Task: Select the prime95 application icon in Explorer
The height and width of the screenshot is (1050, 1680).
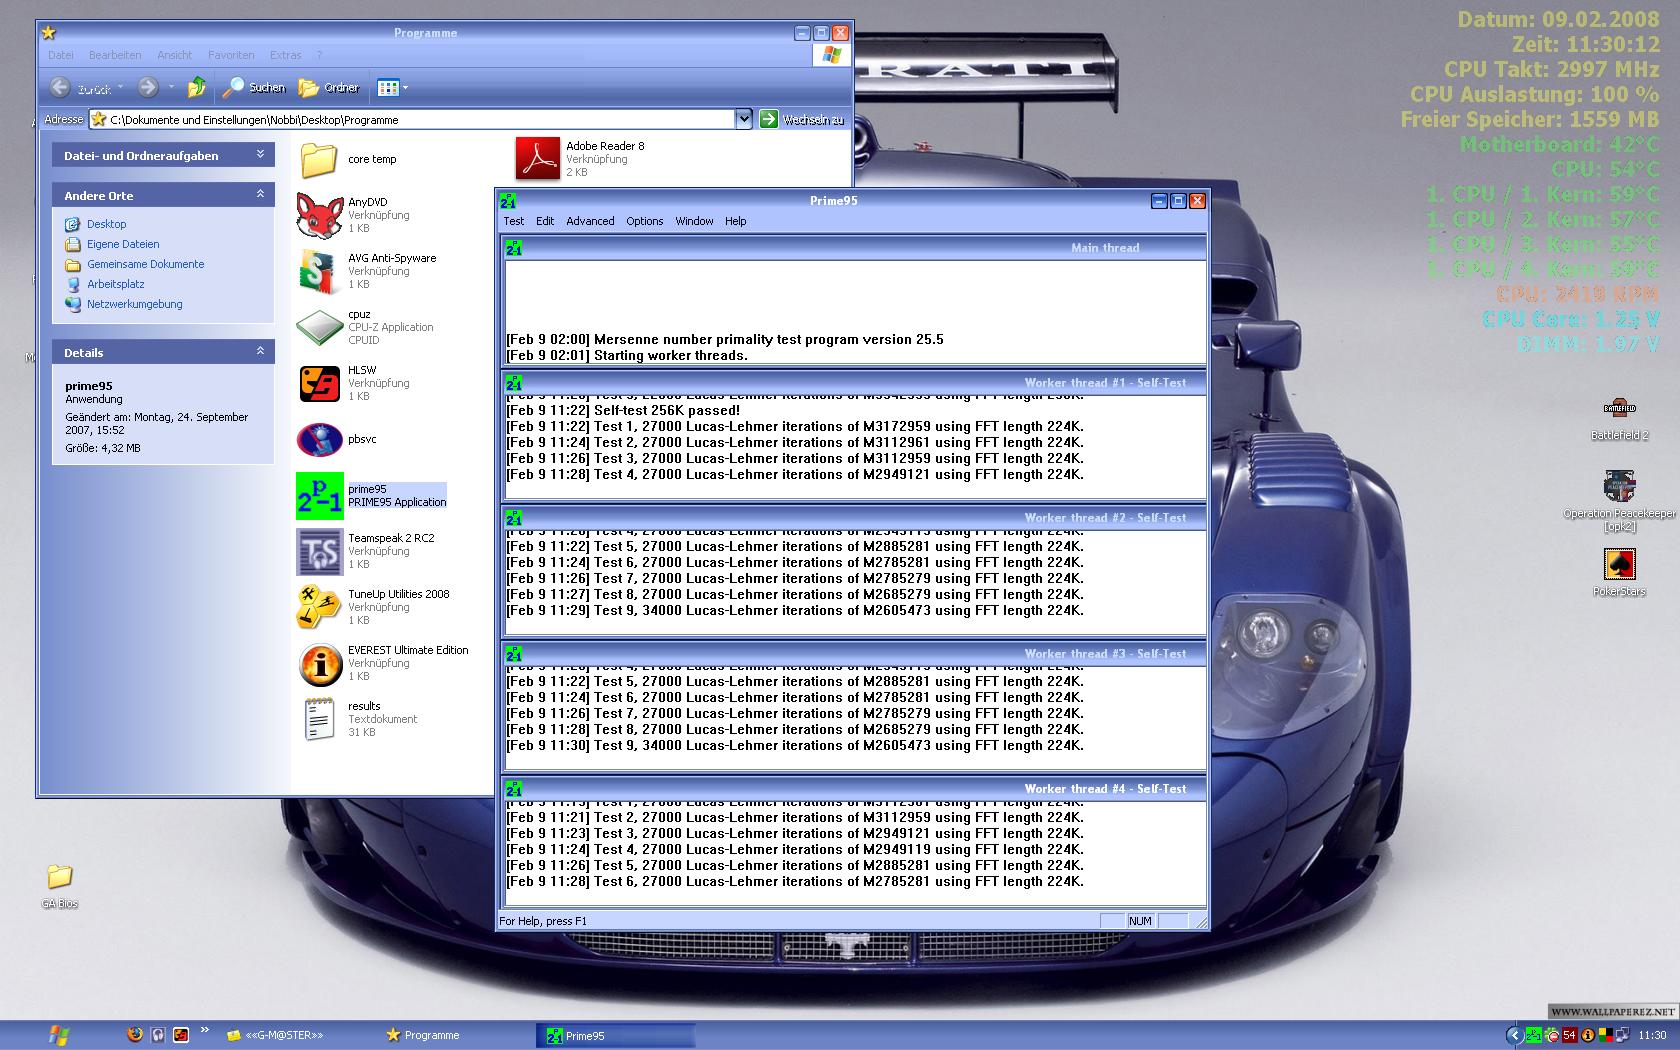Action: [319, 496]
